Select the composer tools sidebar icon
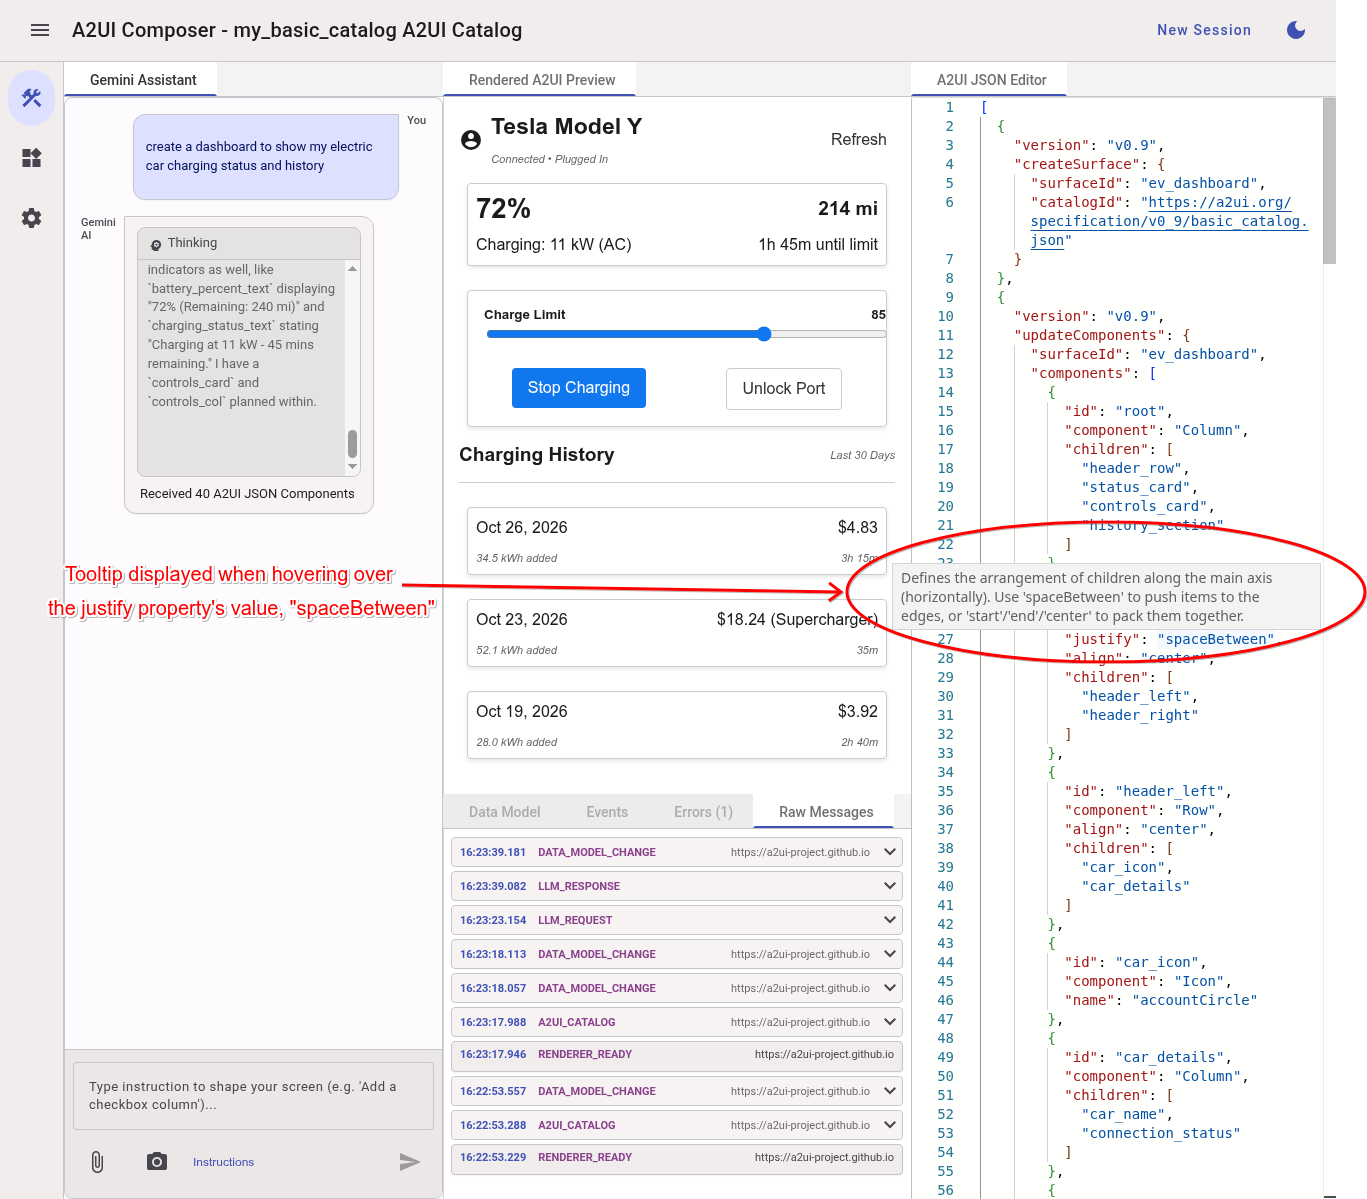Image resolution: width=1367 pixels, height=1199 pixels. [32, 98]
